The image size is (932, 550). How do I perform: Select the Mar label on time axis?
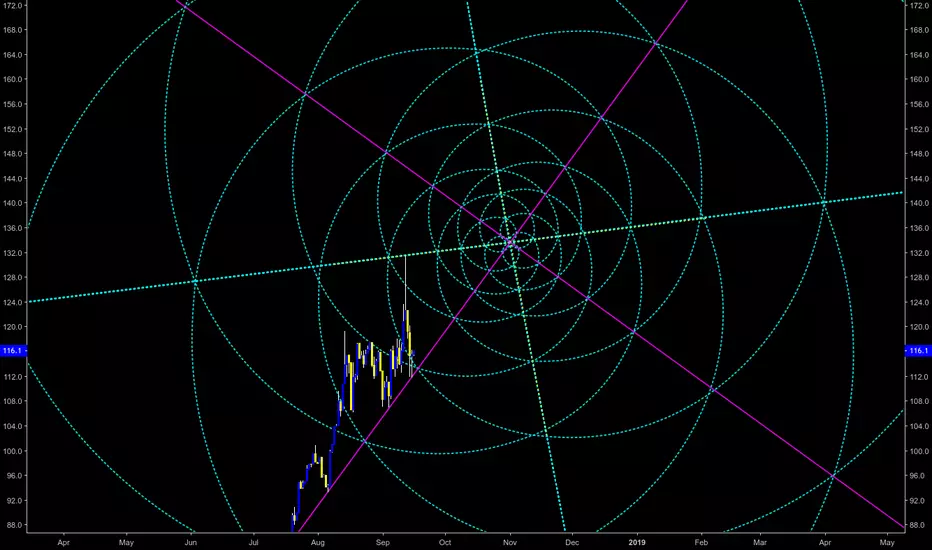[x=760, y=542]
